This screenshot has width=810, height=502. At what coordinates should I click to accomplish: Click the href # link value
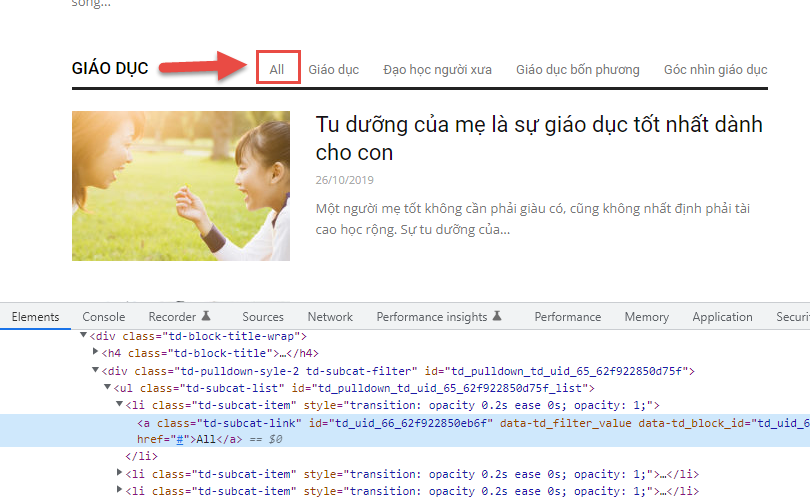coord(180,440)
